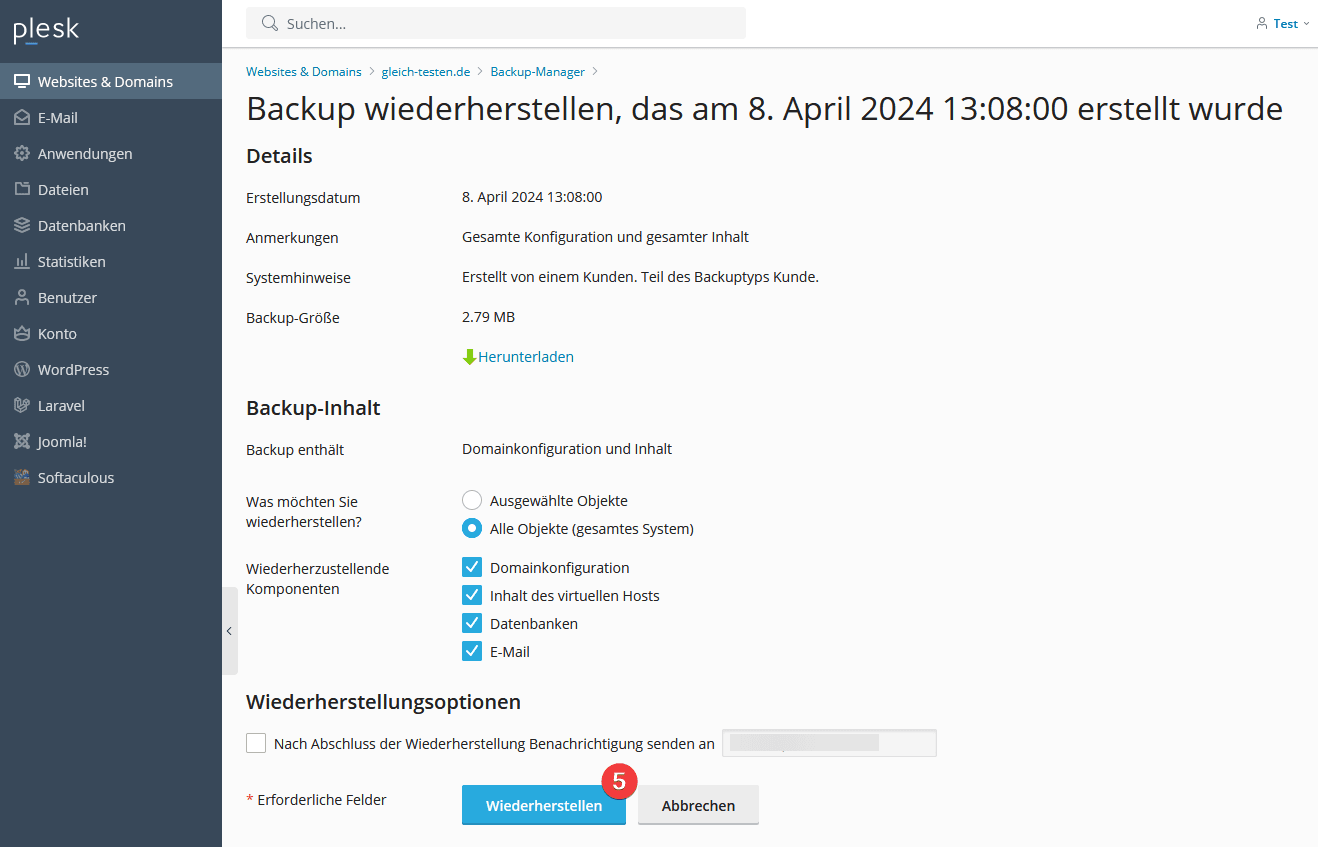Click the Dateien folder icon
Viewport: 1318px width, 847px height.
(x=22, y=190)
